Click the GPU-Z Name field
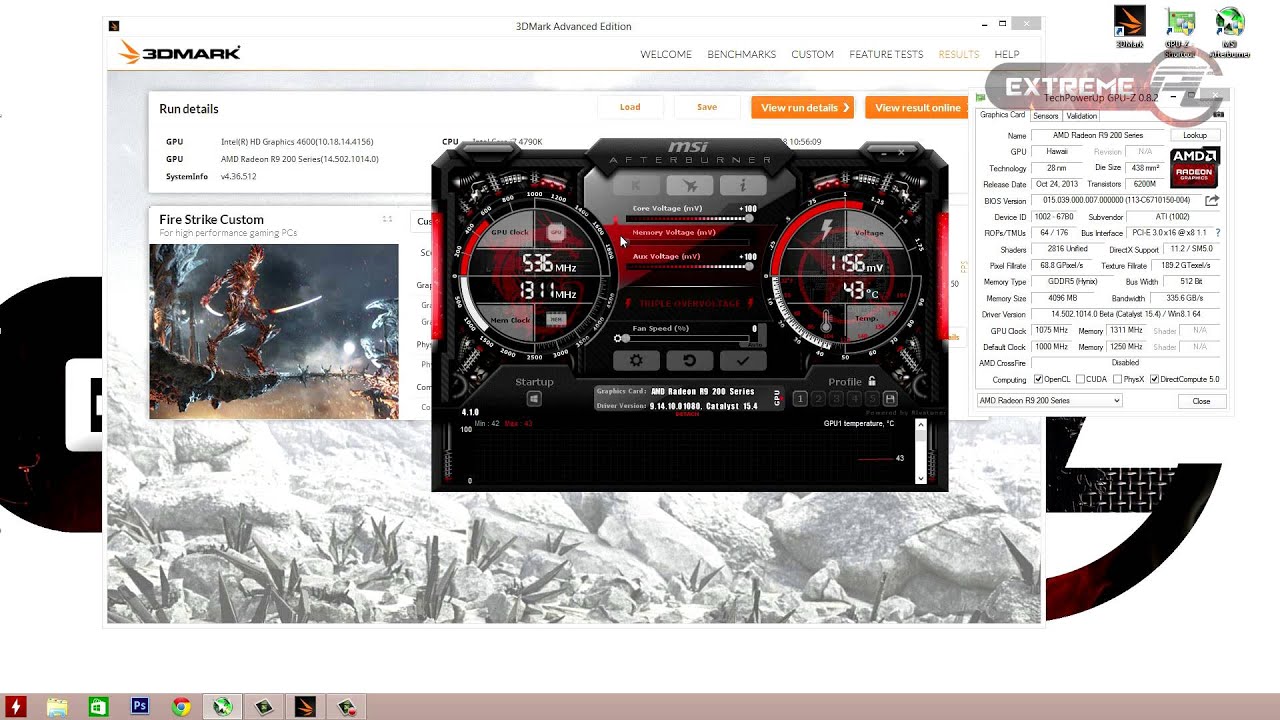 click(1097, 135)
